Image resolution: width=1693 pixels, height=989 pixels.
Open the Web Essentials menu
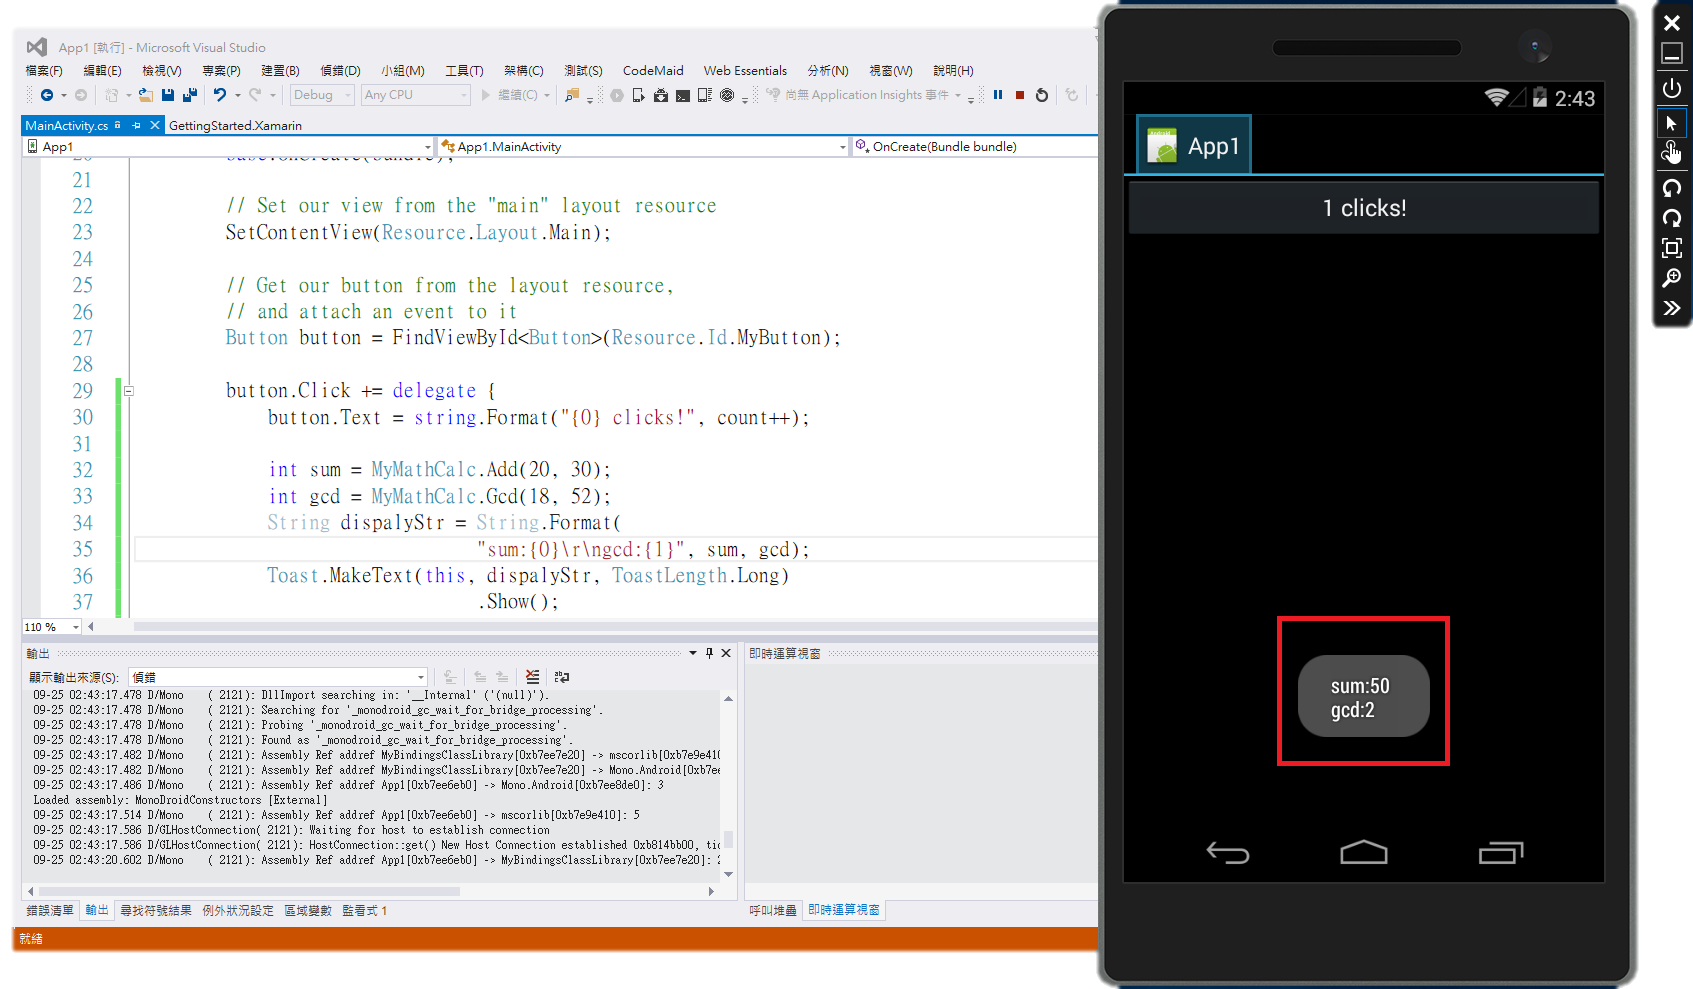point(745,71)
